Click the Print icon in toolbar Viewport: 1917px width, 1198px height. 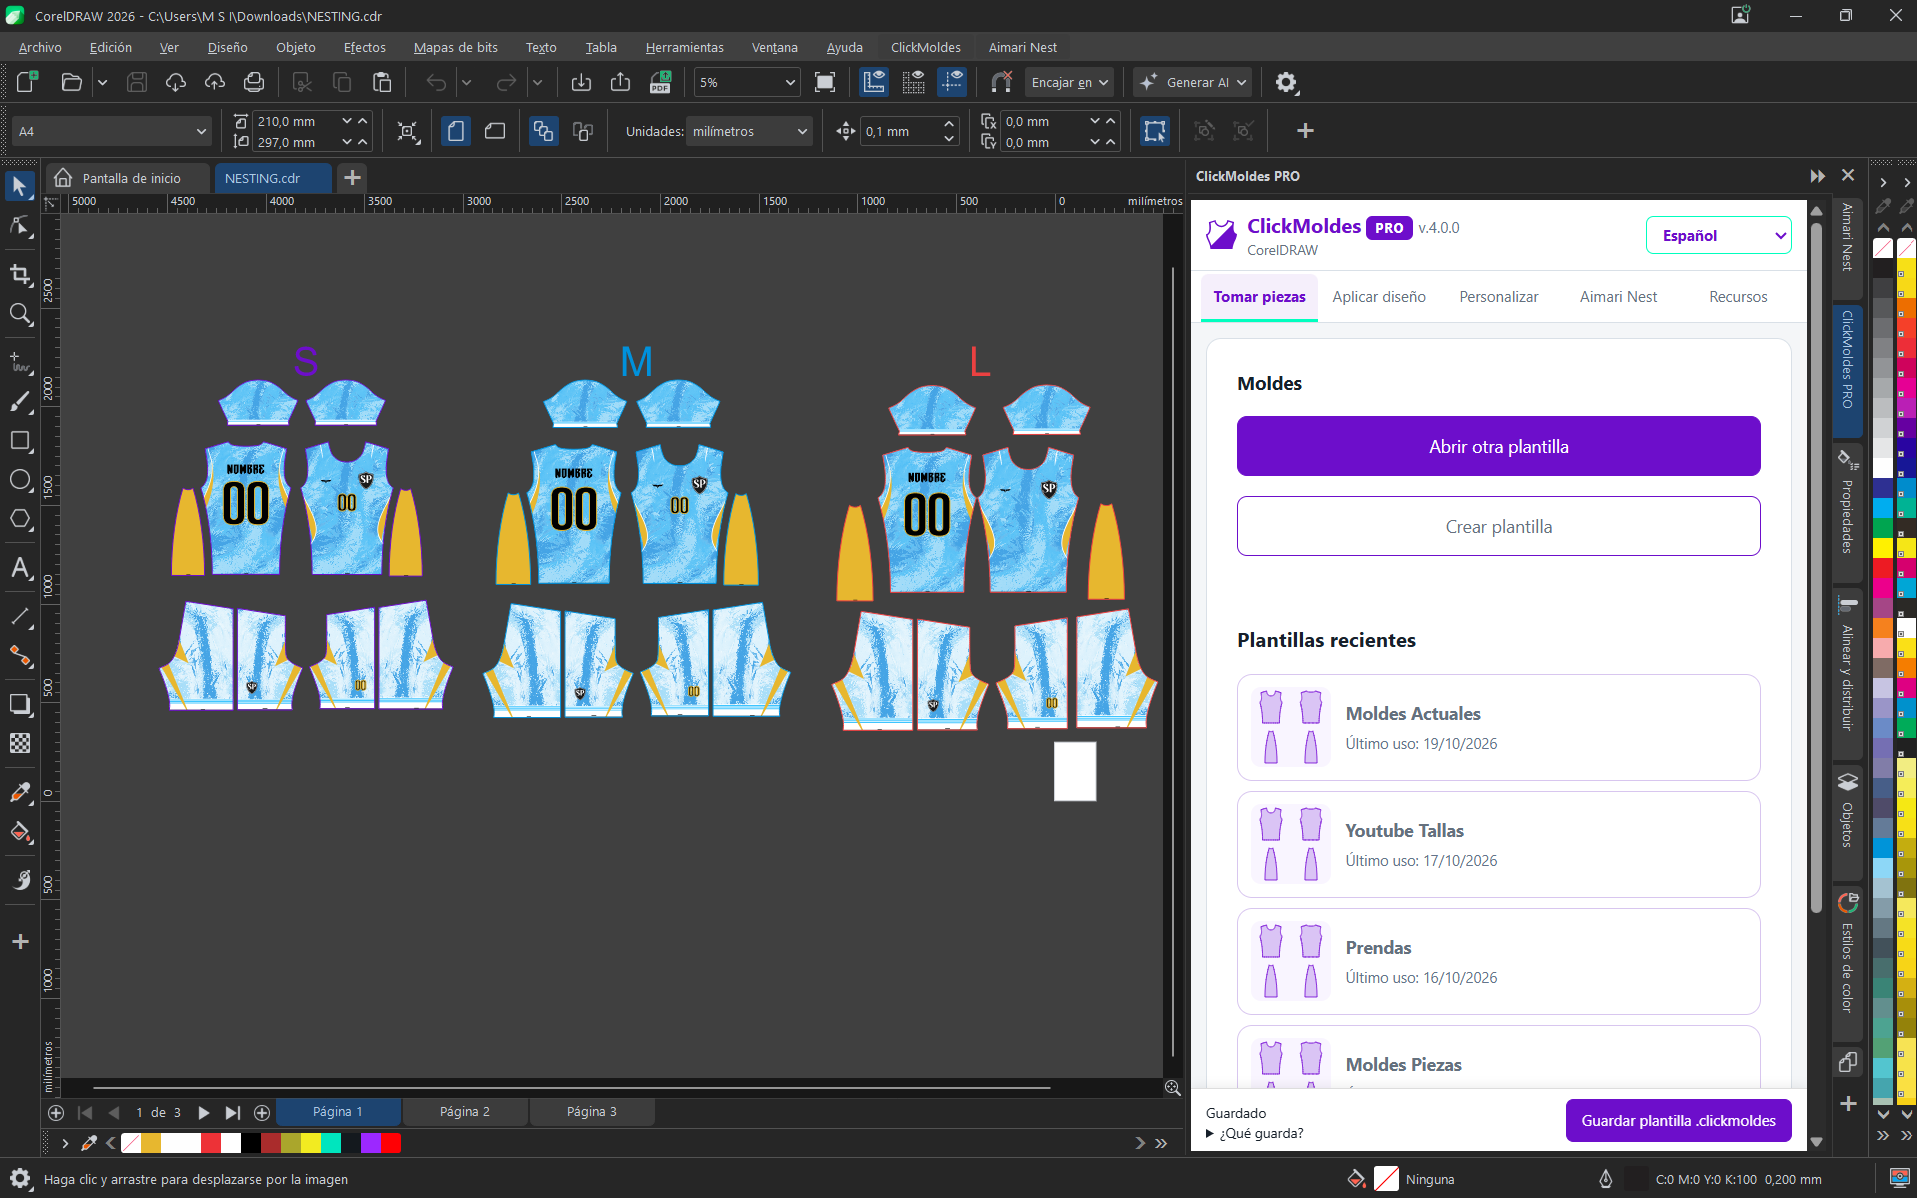coord(254,82)
